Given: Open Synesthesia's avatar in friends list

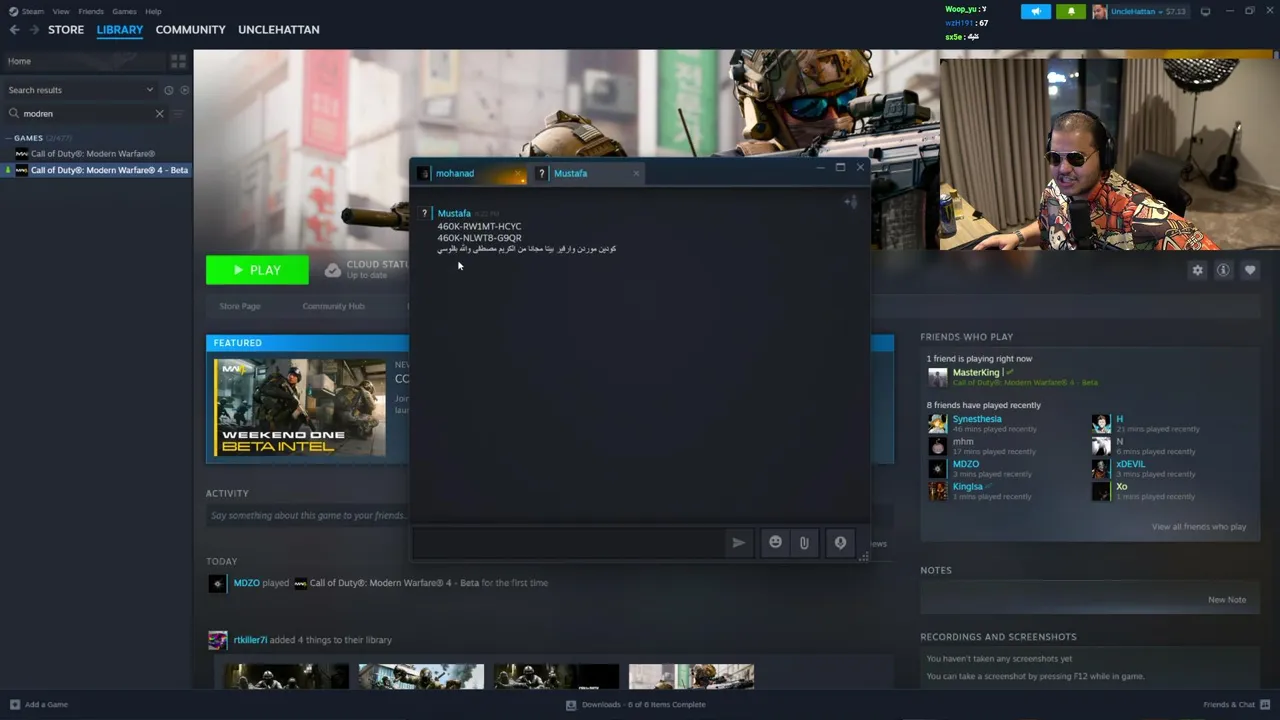Looking at the screenshot, I should (937, 424).
